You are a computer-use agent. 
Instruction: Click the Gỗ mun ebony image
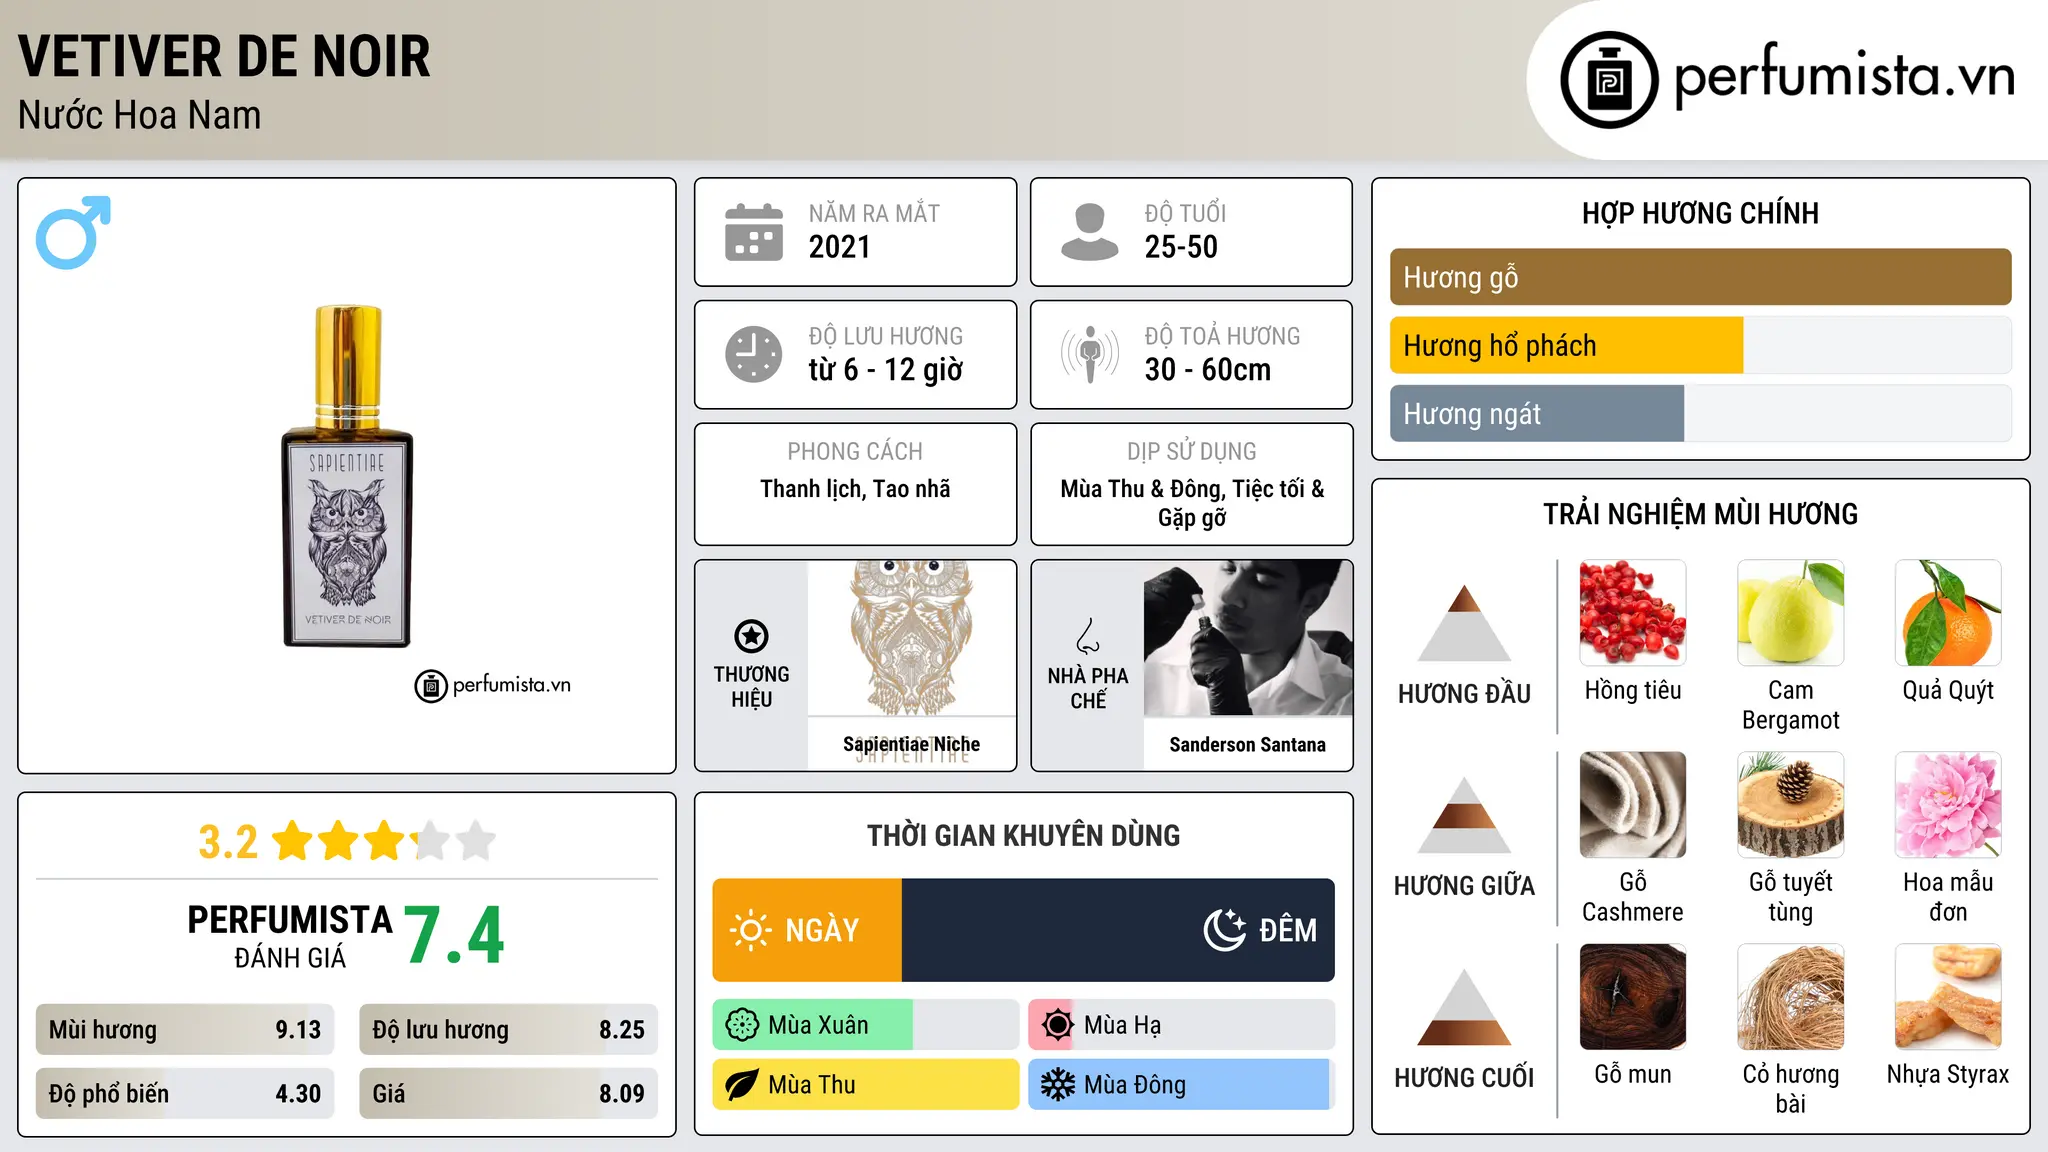click(x=1633, y=997)
